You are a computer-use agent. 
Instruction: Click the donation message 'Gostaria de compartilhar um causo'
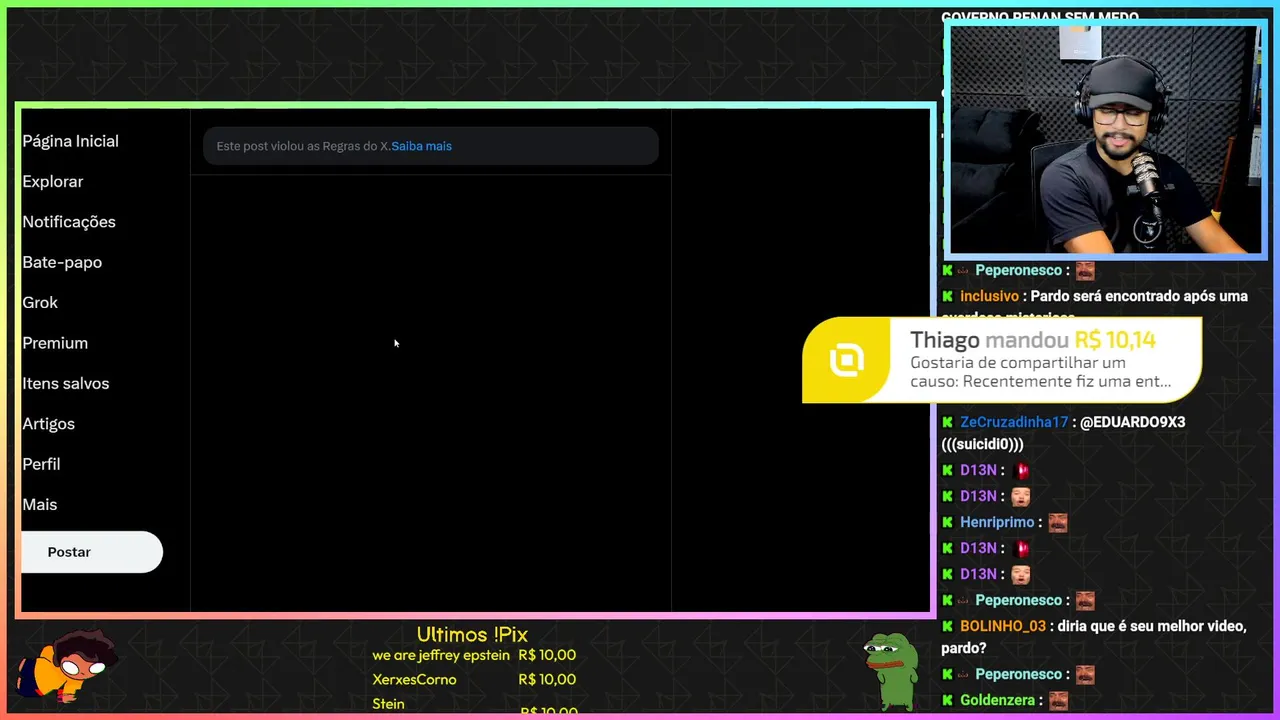(1040, 372)
